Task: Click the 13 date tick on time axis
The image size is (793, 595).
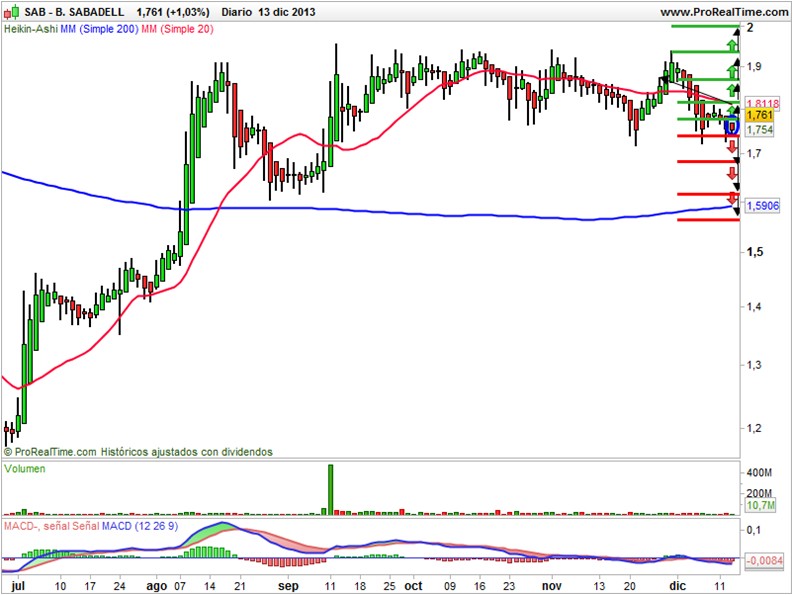Action: click(599, 586)
